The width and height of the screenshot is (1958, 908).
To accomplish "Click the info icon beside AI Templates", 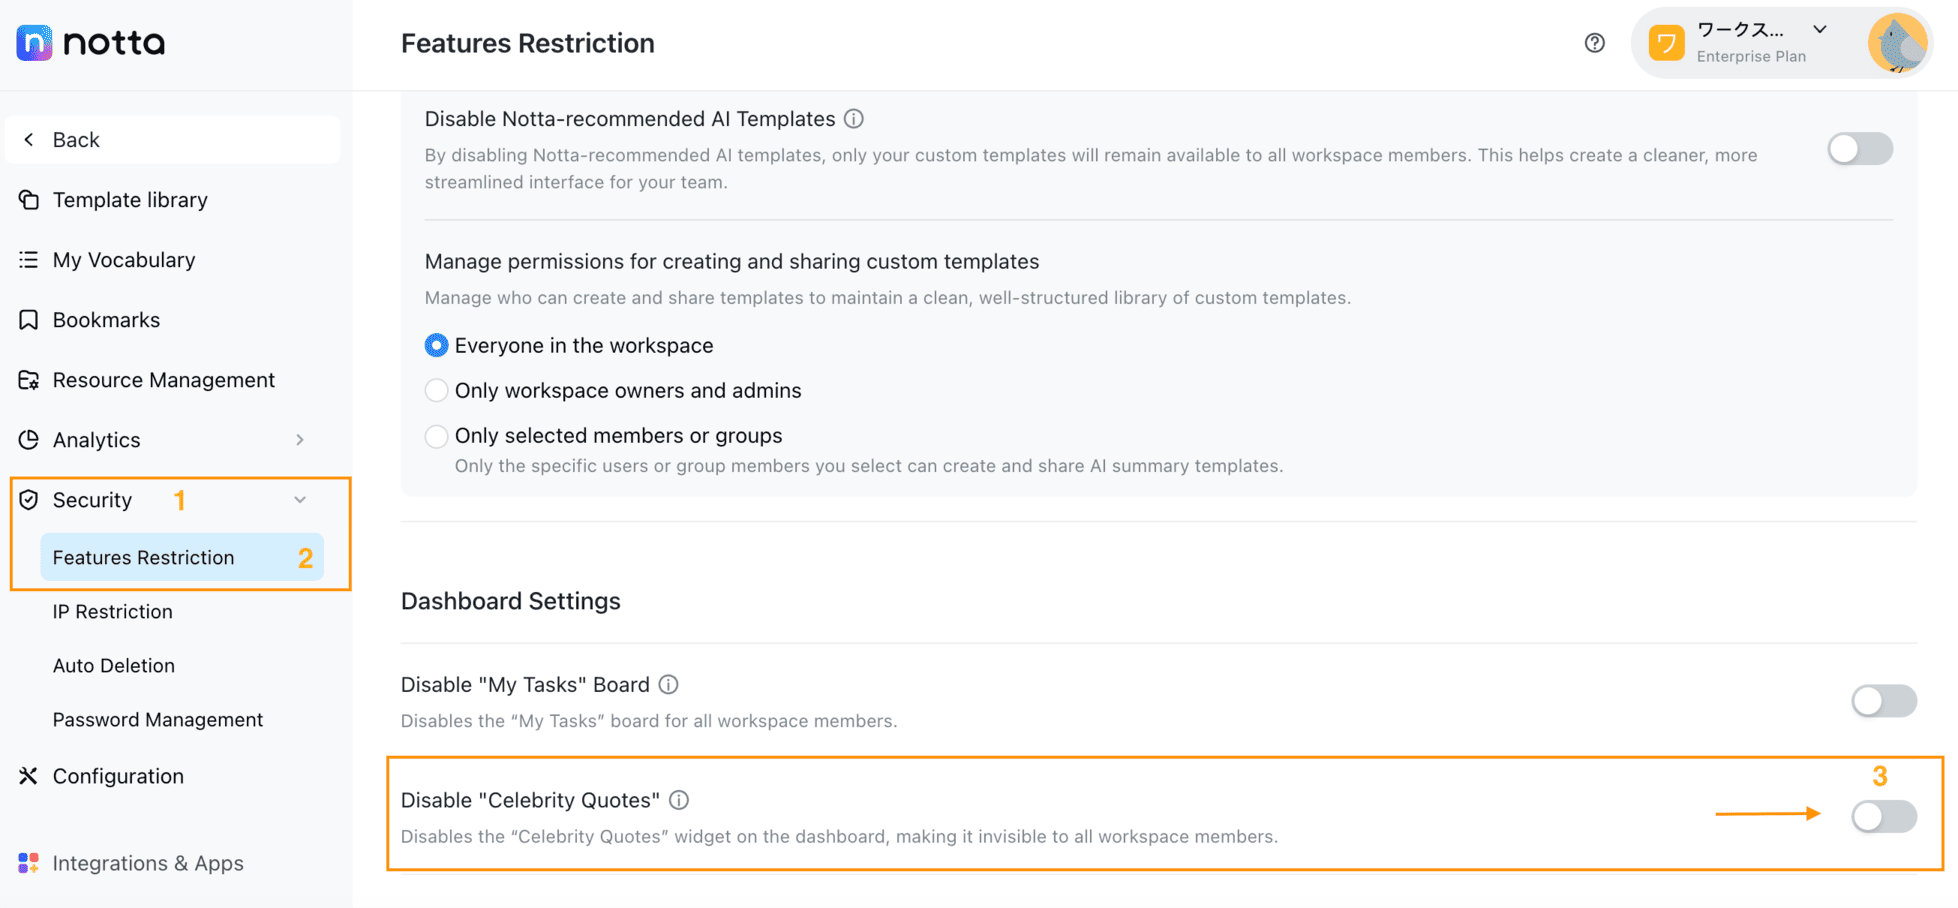I will pos(854,119).
